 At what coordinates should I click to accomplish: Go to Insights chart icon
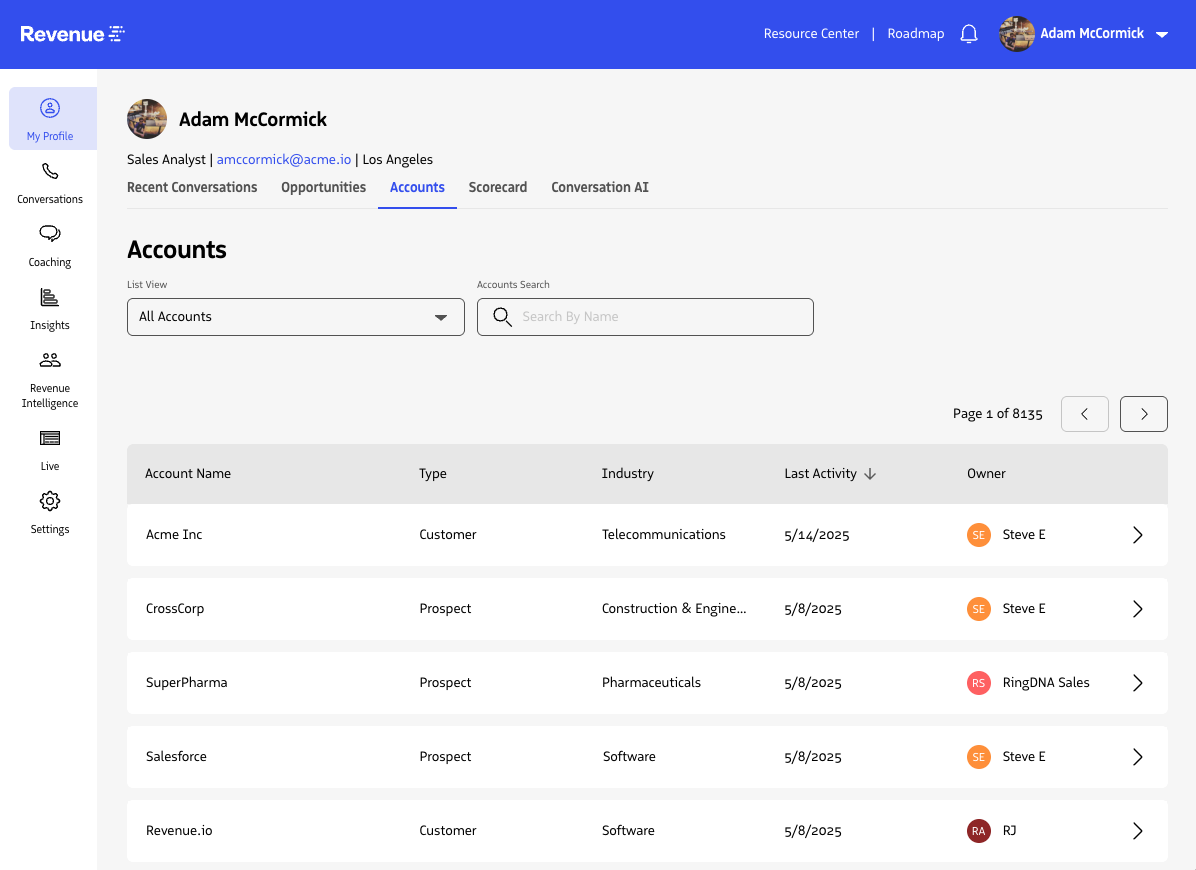tap(50, 298)
